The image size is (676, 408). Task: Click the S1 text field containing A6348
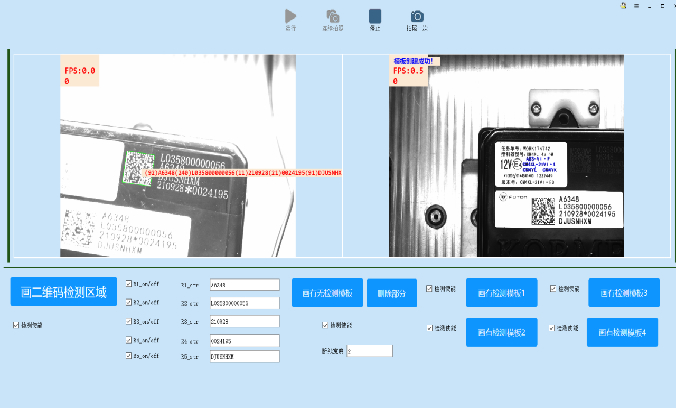click(x=243, y=284)
